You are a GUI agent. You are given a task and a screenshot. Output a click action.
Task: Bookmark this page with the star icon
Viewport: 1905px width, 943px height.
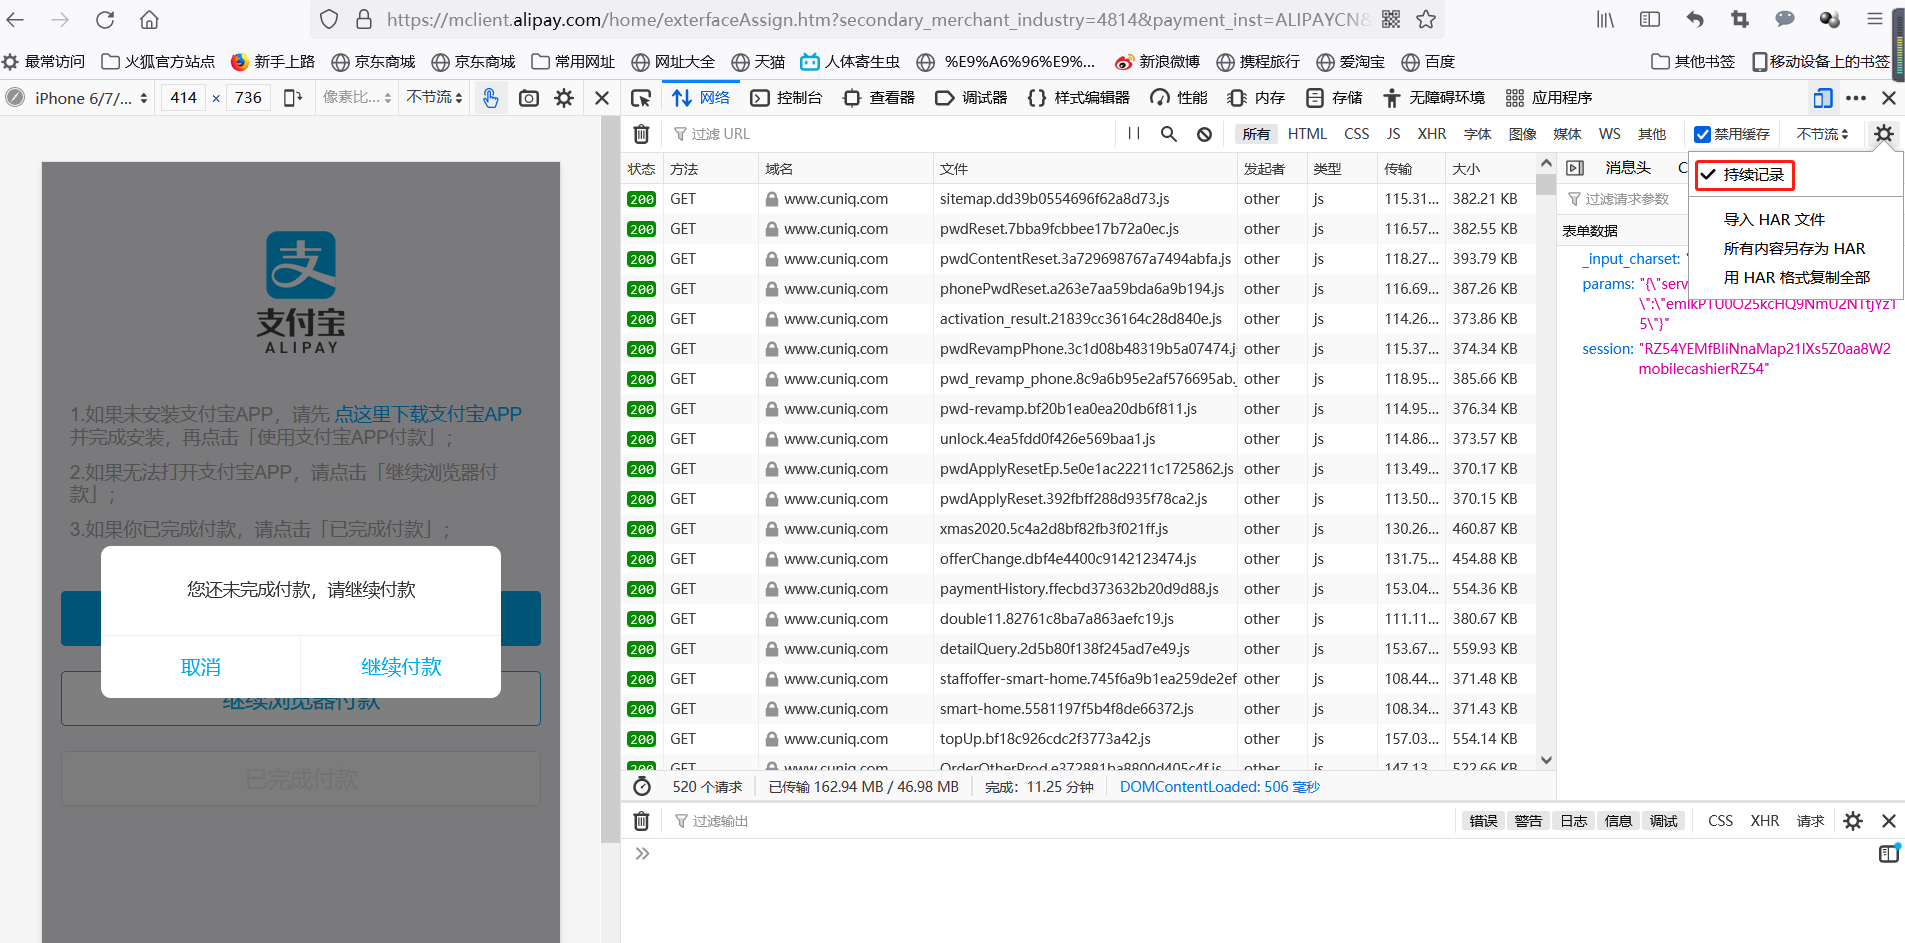(1426, 19)
